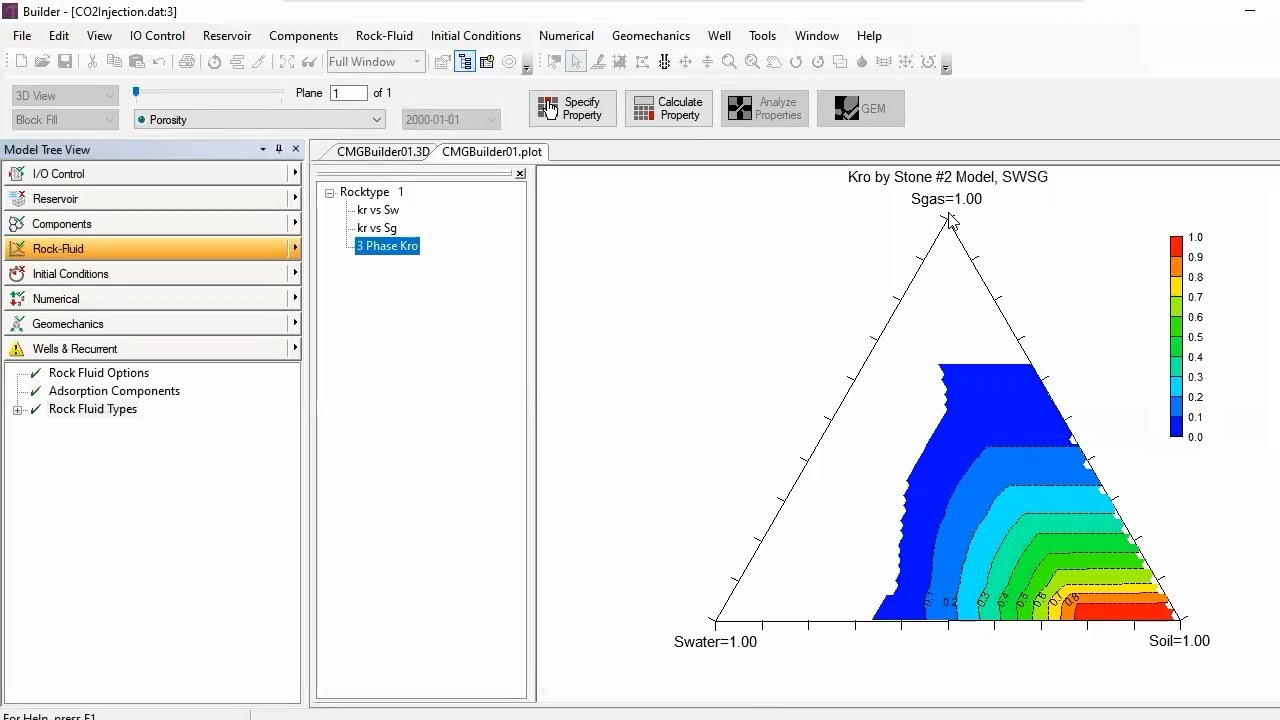Collapse the Rocktype 1 node
Viewport: 1280px width, 720px height.
pyautogui.click(x=329, y=192)
